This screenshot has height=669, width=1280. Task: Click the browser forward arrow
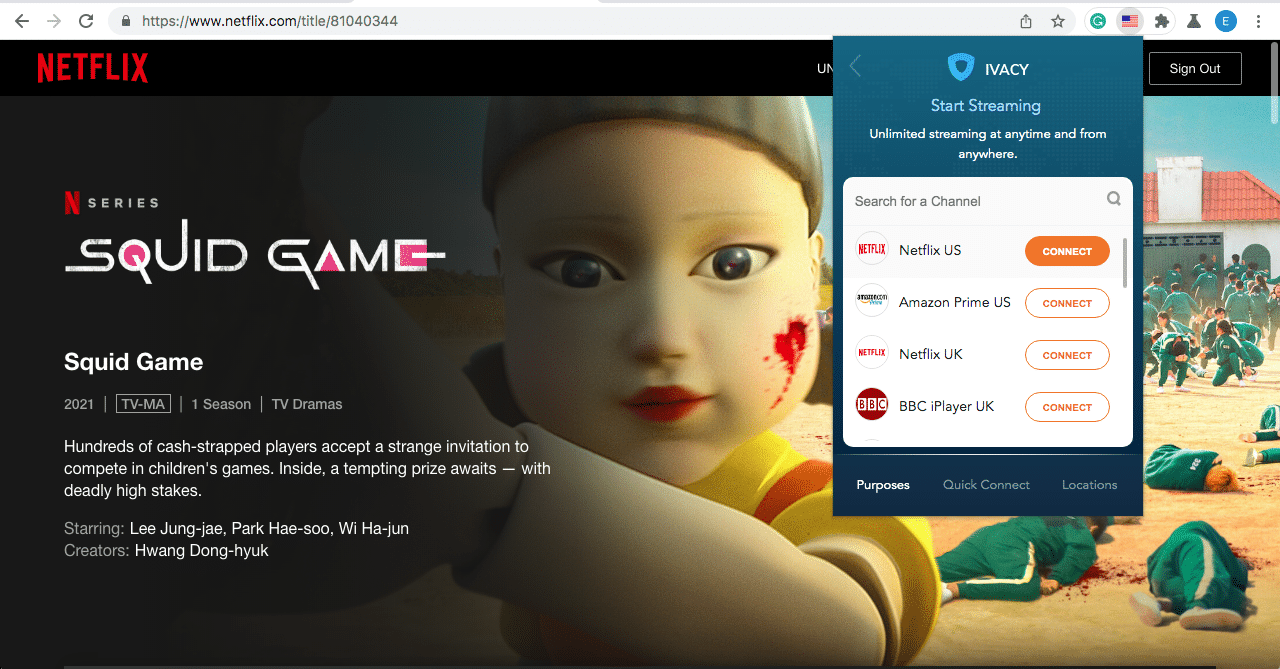tap(54, 21)
